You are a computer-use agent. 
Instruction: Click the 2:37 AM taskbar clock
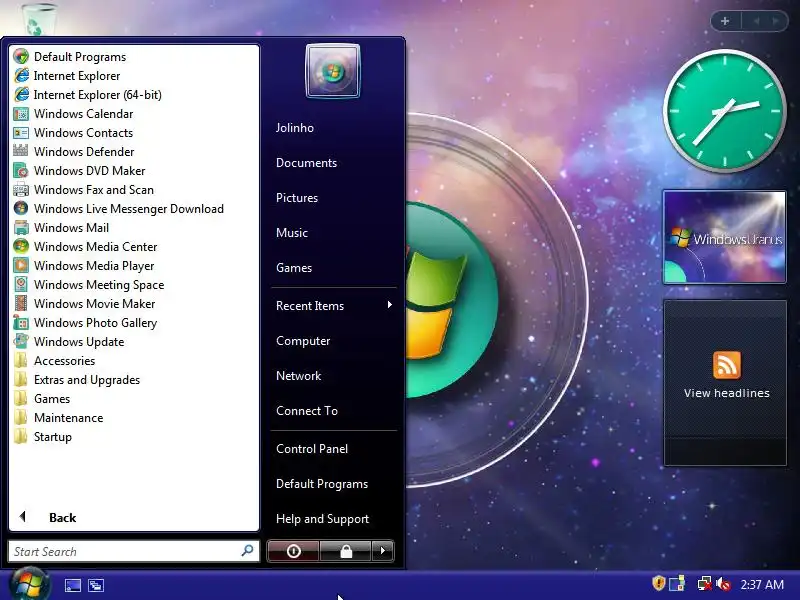tap(762, 584)
